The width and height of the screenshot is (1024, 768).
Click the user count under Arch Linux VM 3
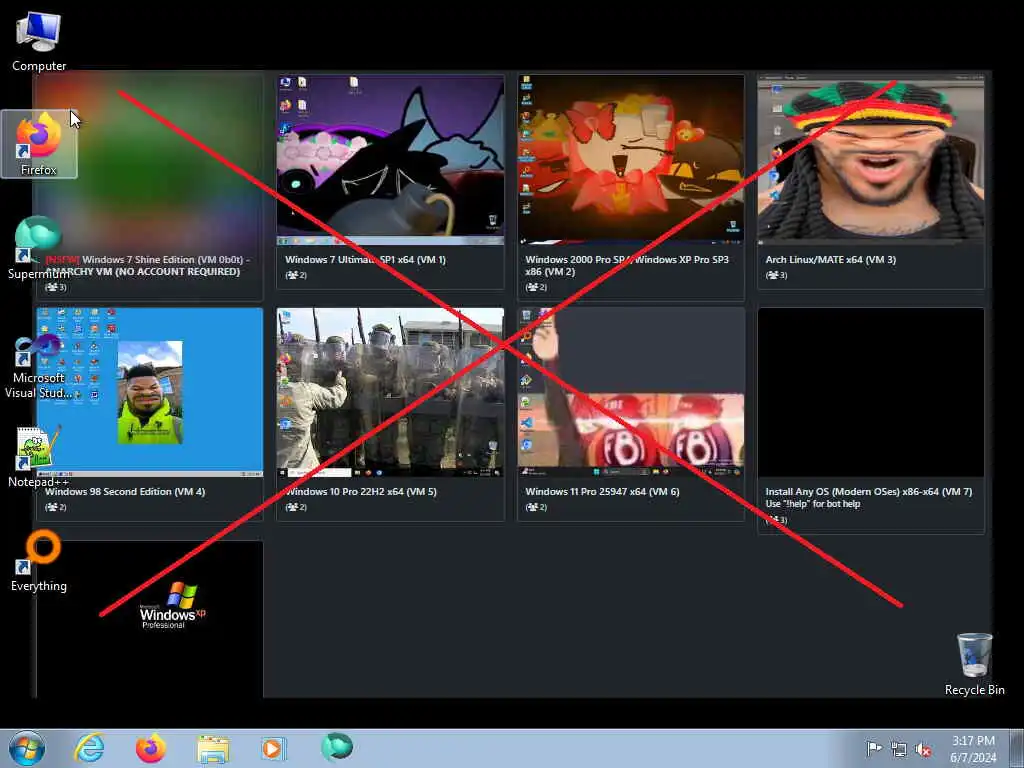(776, 275)
